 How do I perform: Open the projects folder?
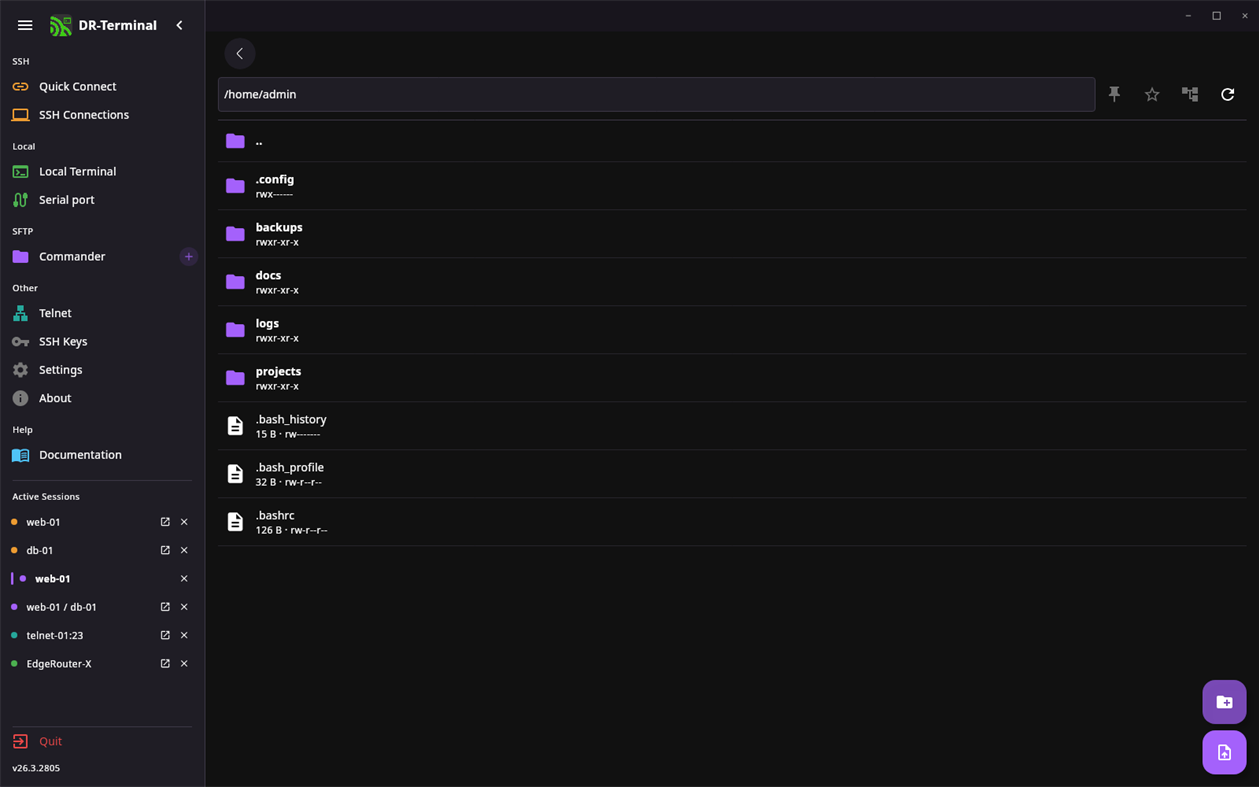click(x=732, y=378)
